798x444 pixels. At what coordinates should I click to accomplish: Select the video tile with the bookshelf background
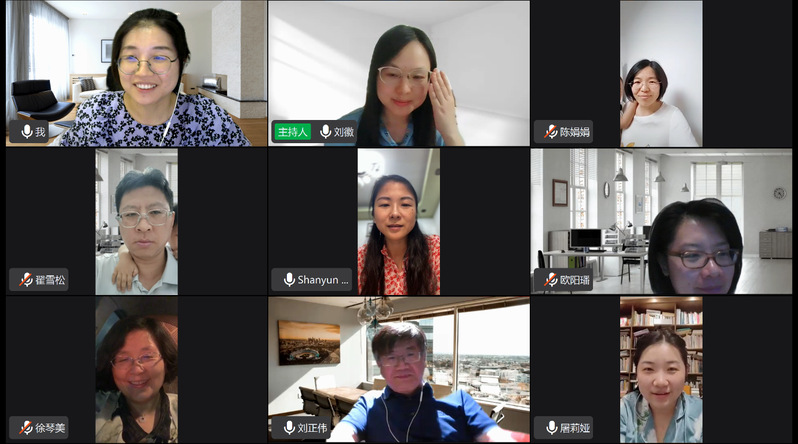(661, 370)
